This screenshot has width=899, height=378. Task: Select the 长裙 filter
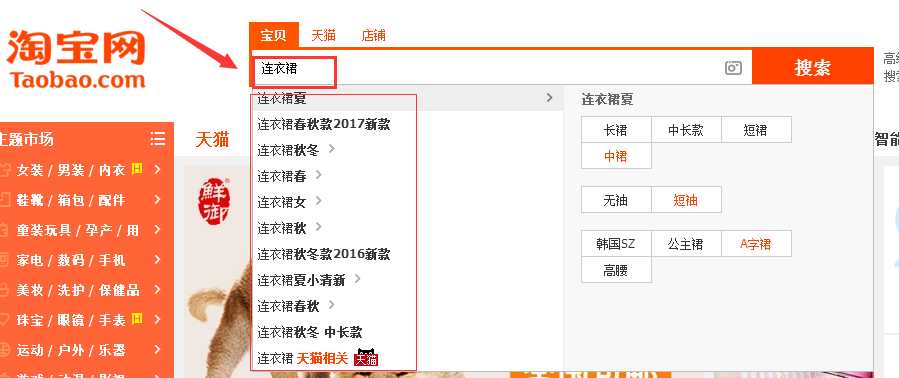616,130
